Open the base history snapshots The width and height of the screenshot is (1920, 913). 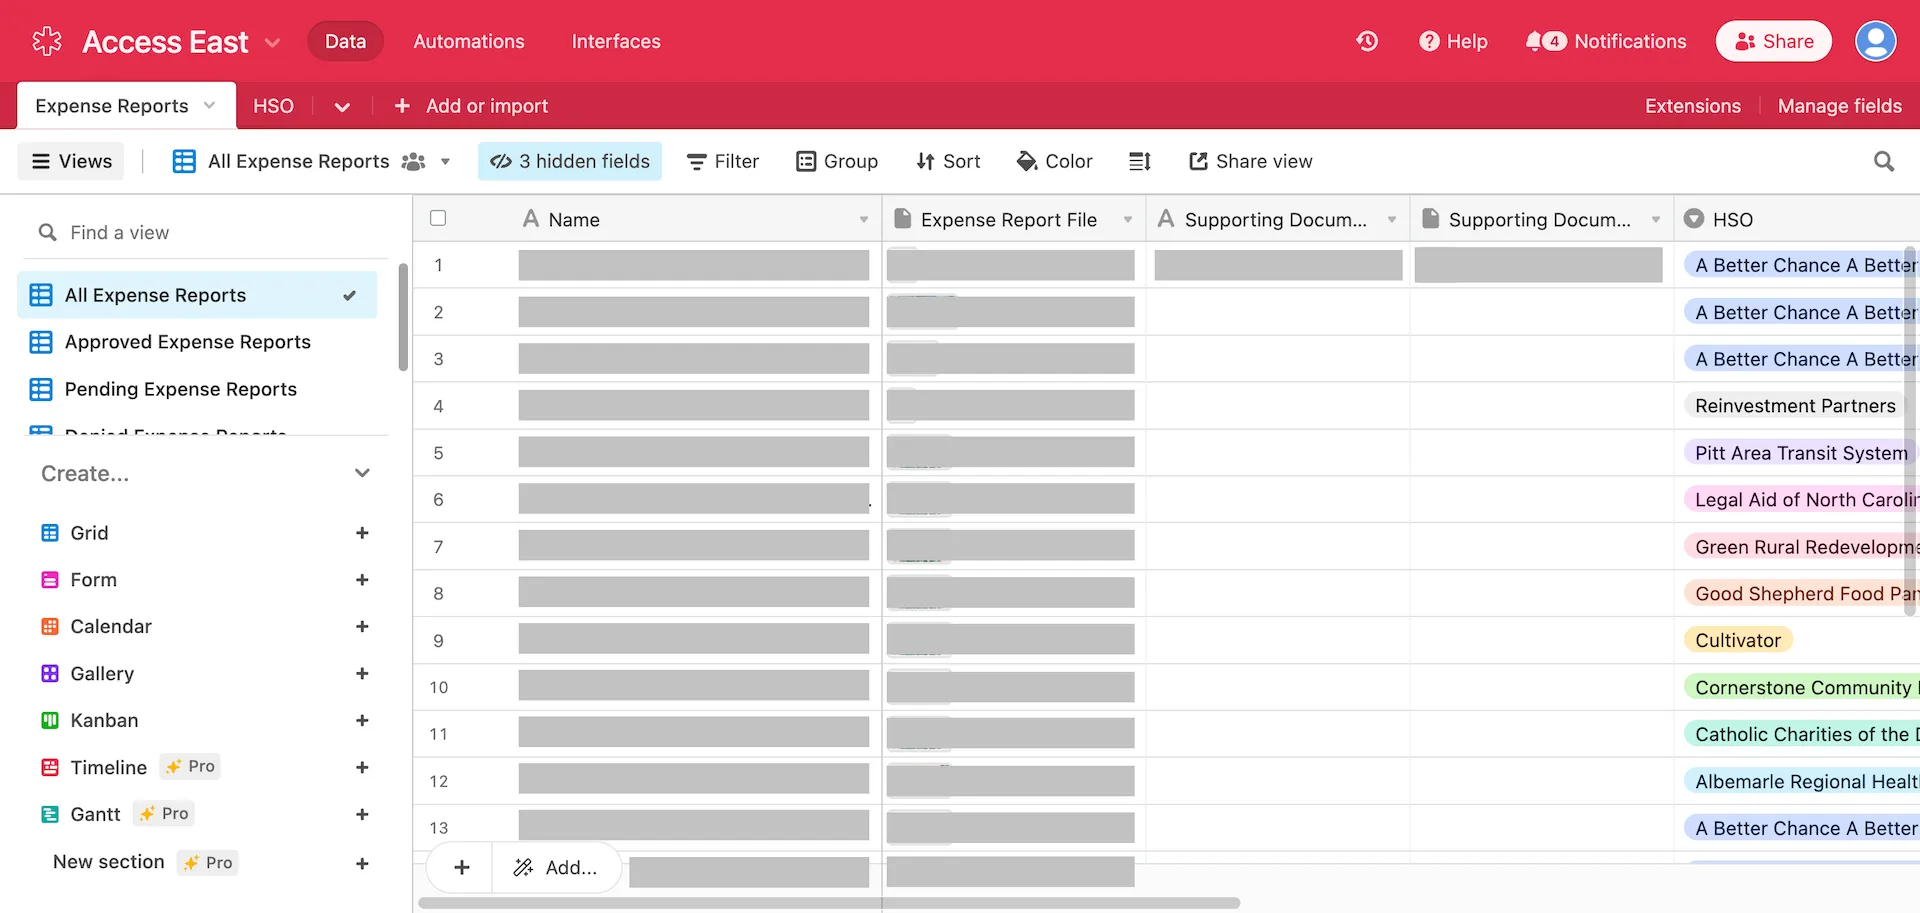tap(1366, 41)
